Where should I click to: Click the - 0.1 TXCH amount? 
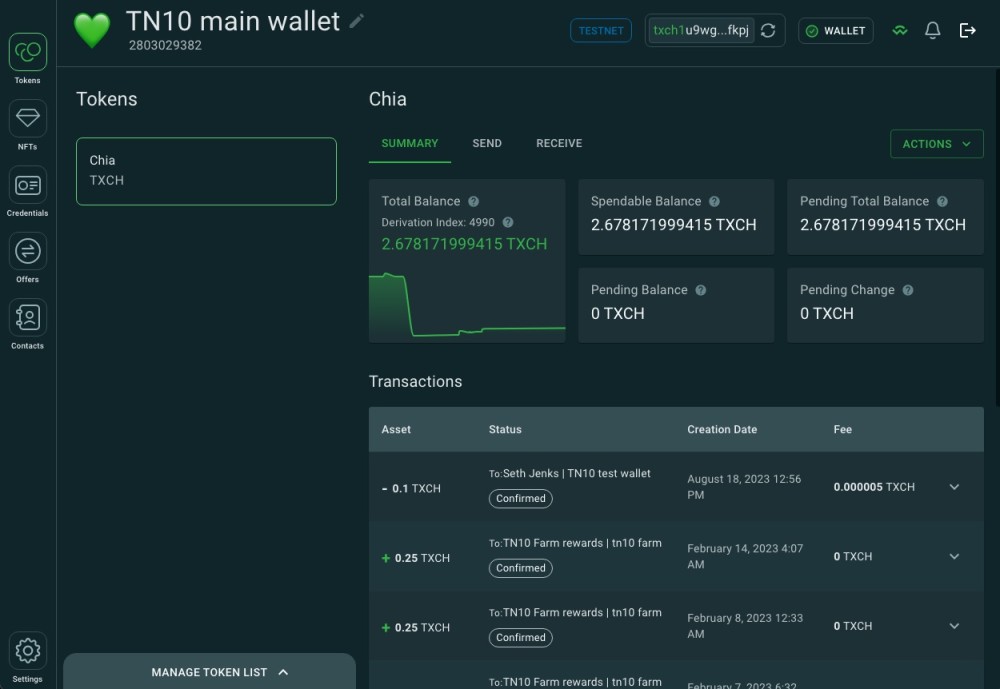pyautogui.click(x=411, y=489)
